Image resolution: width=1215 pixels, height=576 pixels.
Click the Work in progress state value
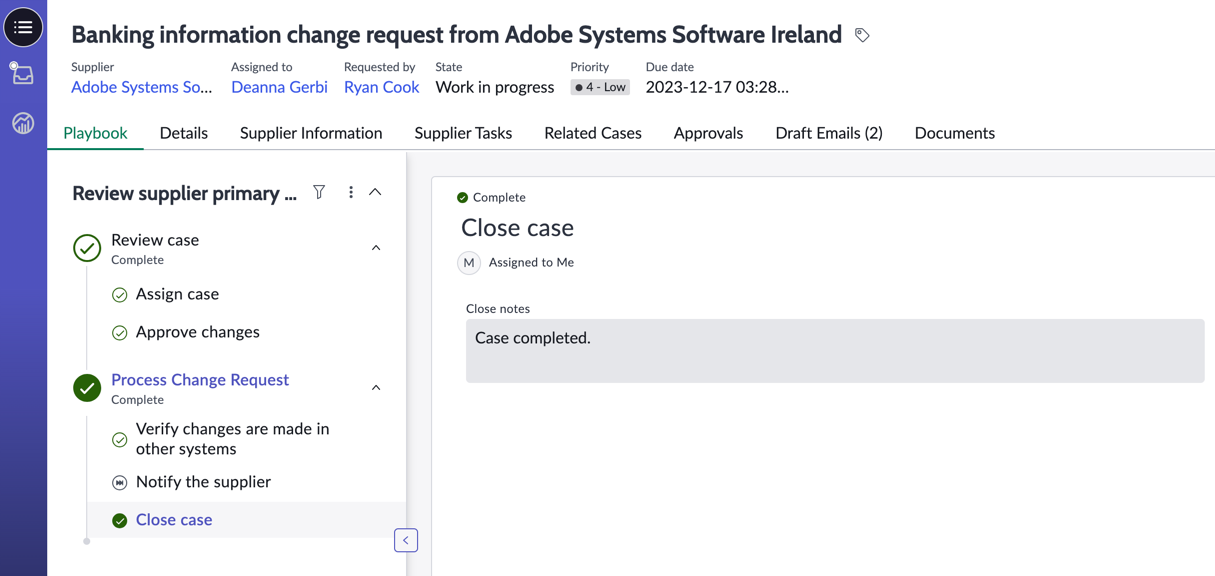point(495,87)
